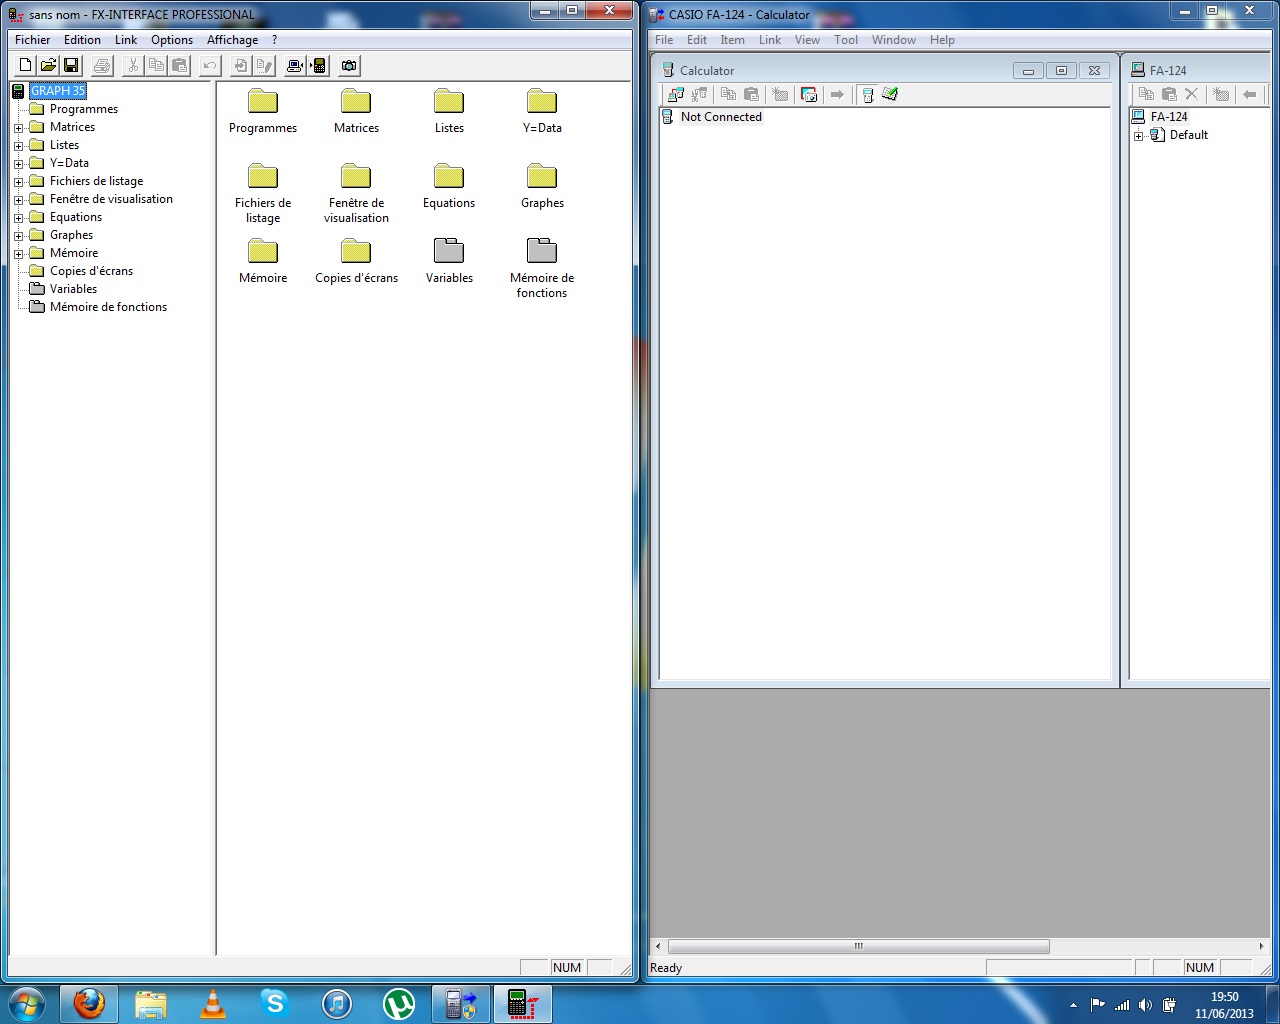Select the FA-124 root item in right pane
Viewport: 1280px width, 1024px height.
[1169, 117]
